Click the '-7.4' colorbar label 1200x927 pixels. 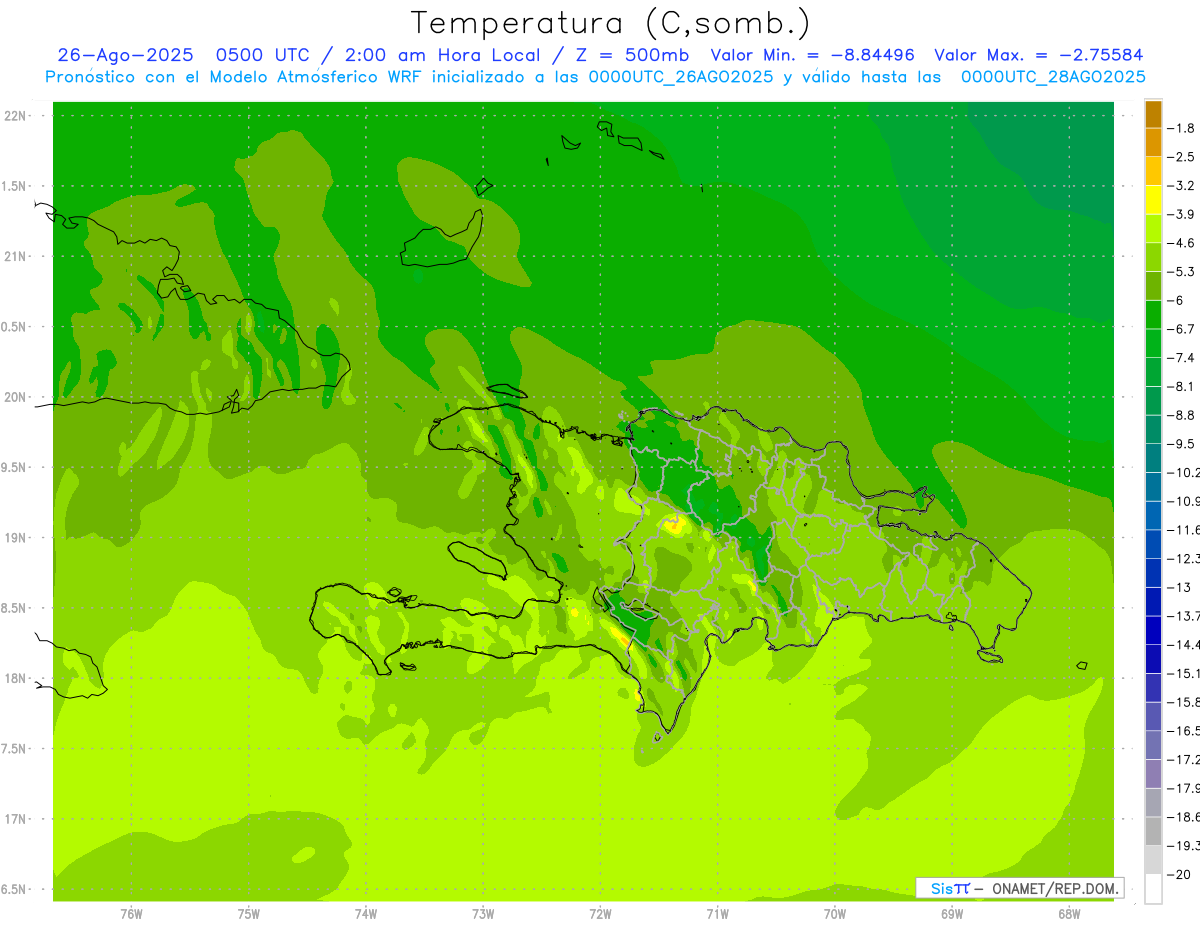1181,358
